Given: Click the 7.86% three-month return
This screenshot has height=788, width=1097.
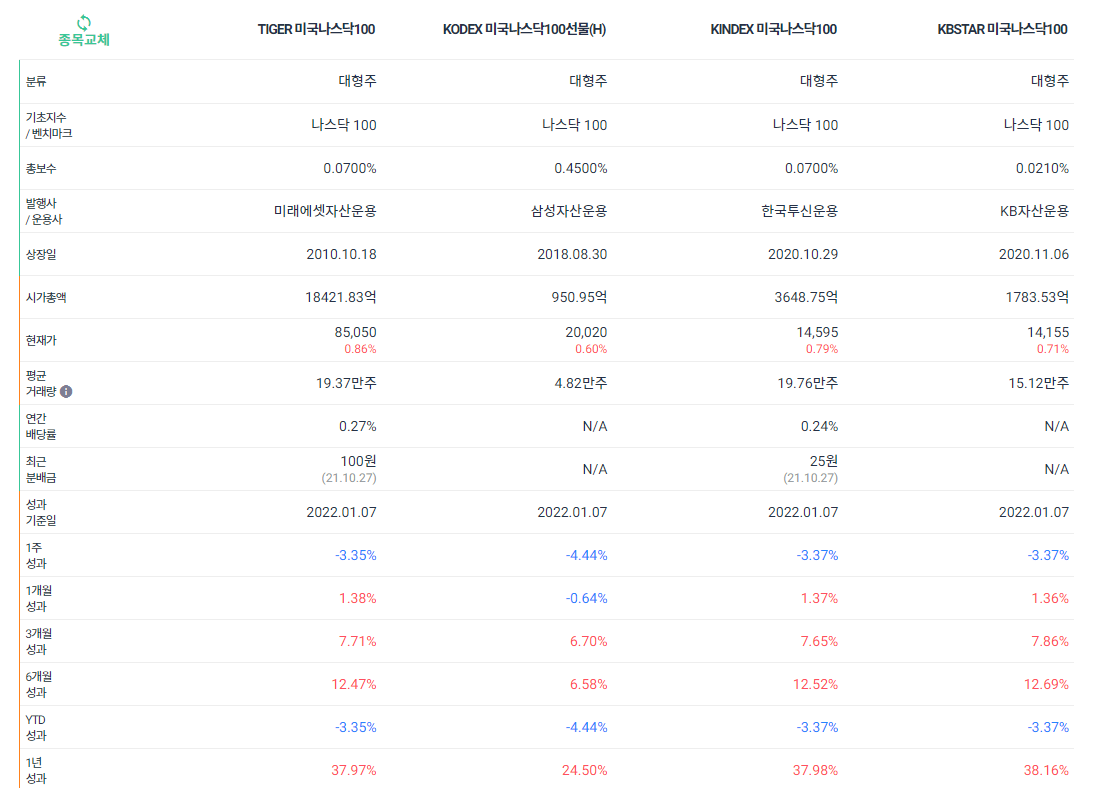Looking at the screenshot, I should 1050,642.
